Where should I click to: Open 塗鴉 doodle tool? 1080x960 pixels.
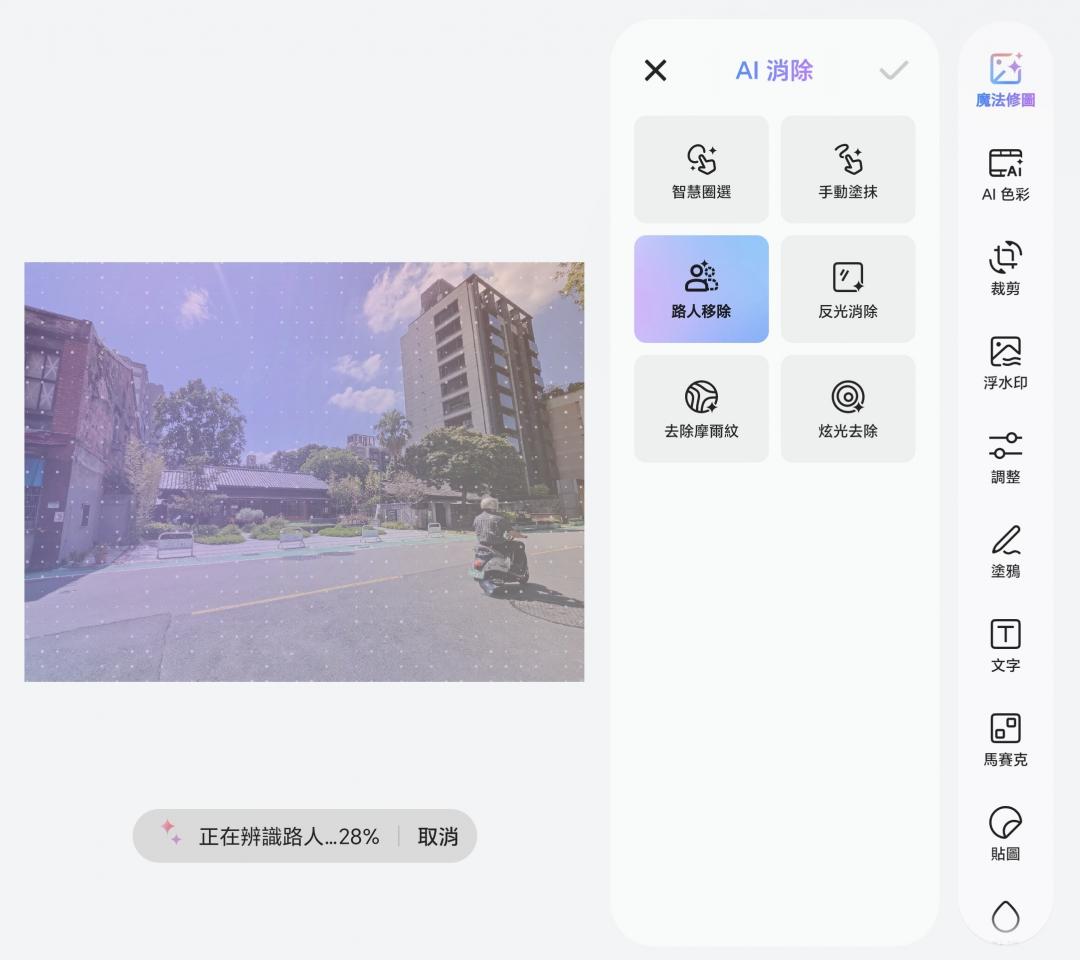pos(1005,552)
